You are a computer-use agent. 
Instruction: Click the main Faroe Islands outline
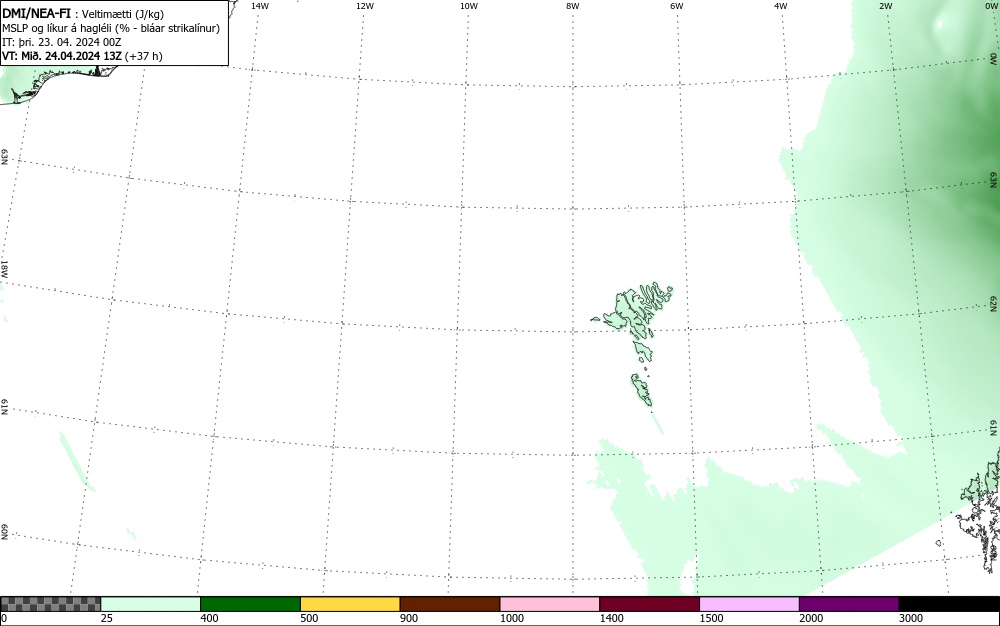pyautogui.click(x=638, y=309)
